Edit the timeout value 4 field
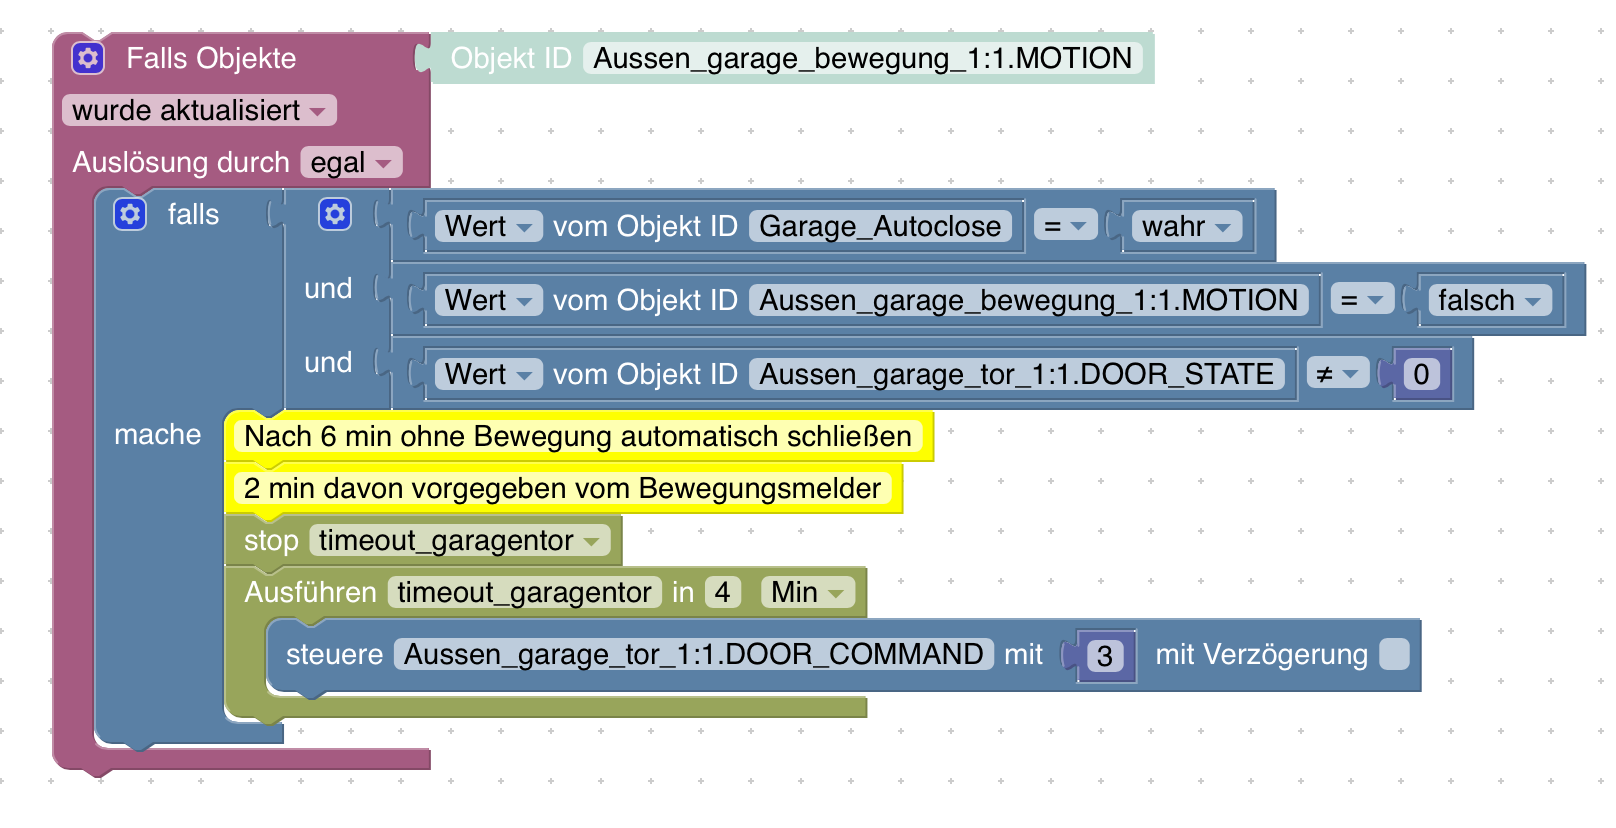Image resolution: width=1616 pixels, height=828 pixels. [x=722, y=592]
